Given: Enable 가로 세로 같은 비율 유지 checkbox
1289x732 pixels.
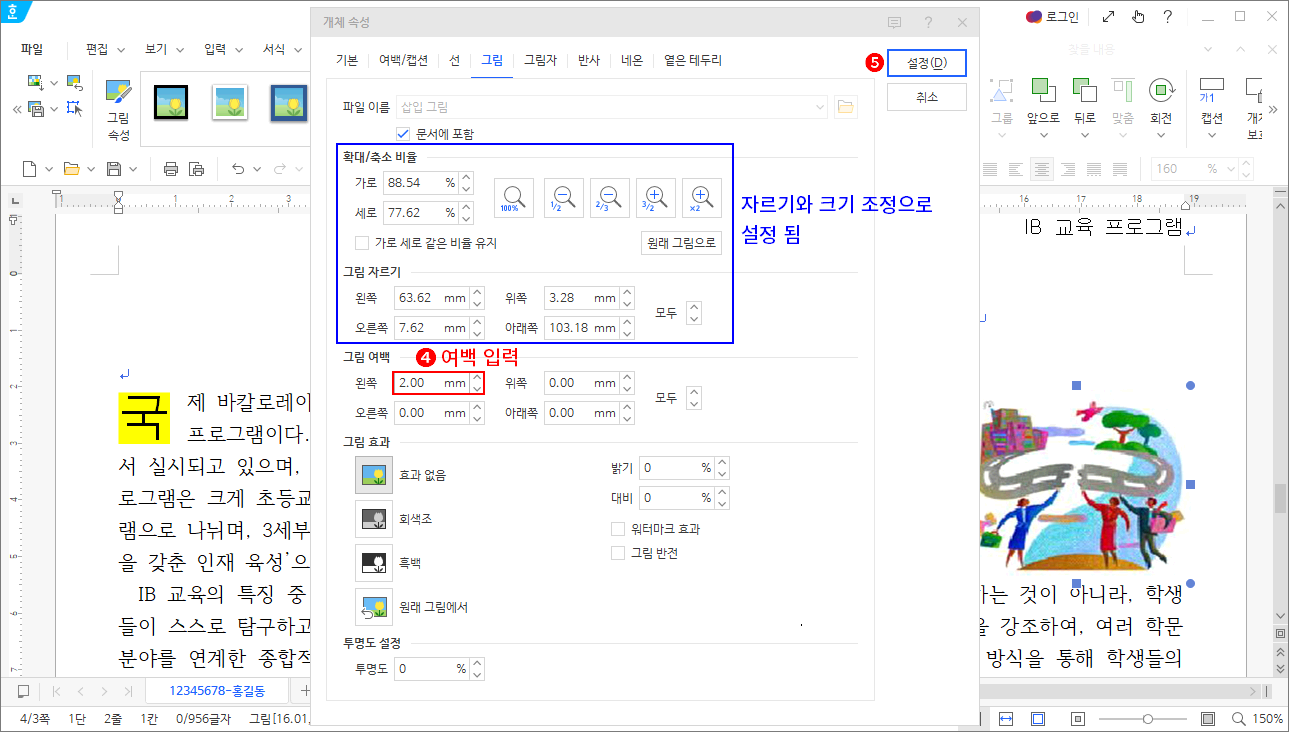Looking at the screenshot, I should pos(361,242).
